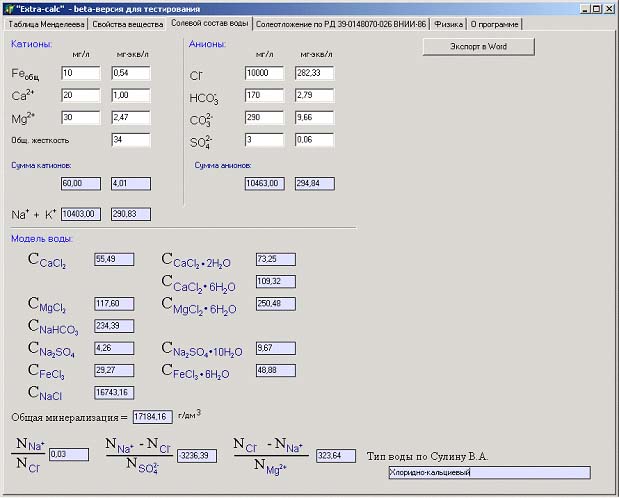Click the Общ. жесткость field showing 34
The width and height of the screenshot is (619, 498).
point(130,140)
